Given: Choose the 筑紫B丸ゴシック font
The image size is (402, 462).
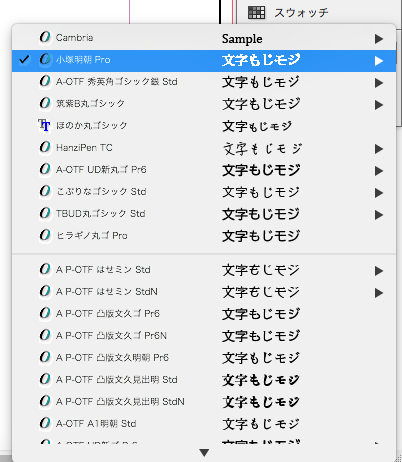Looking at the screenshot, I should (204, 104).
